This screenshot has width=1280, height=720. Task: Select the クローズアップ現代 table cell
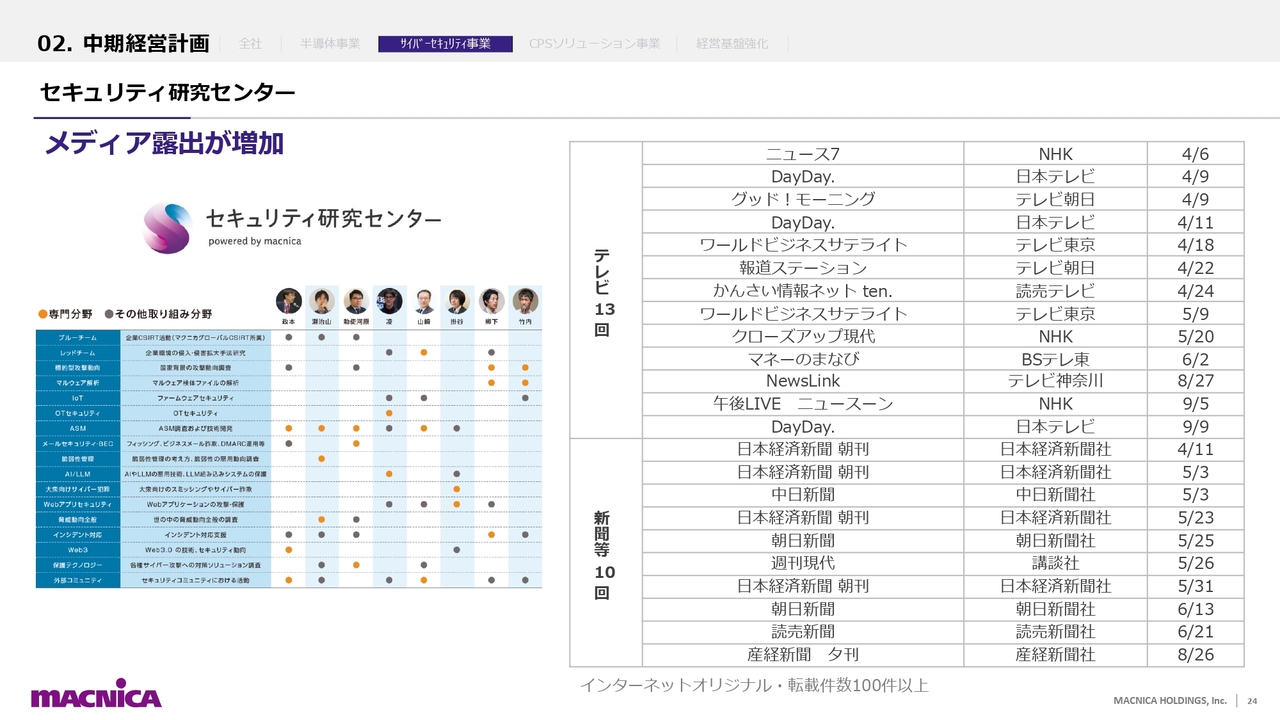pyautogui.click(x=803, y=336)
